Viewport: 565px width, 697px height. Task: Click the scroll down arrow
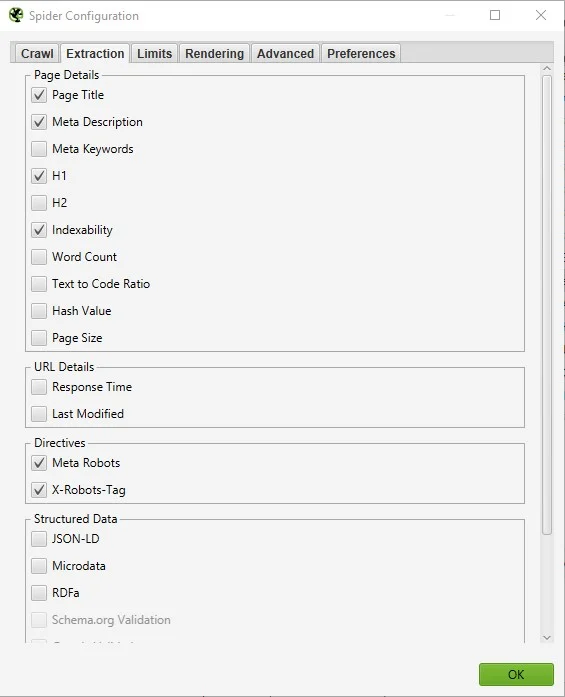547,637
